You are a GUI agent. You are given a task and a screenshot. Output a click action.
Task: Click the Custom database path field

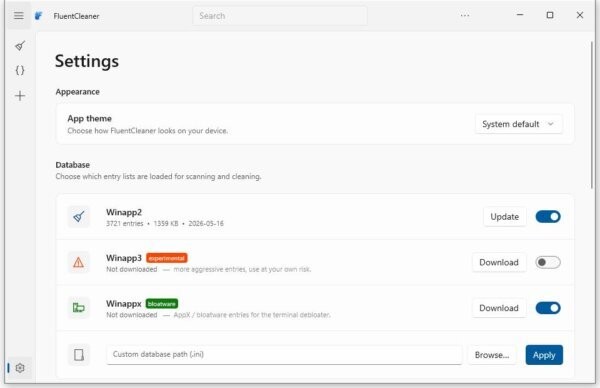click(284, 355)
